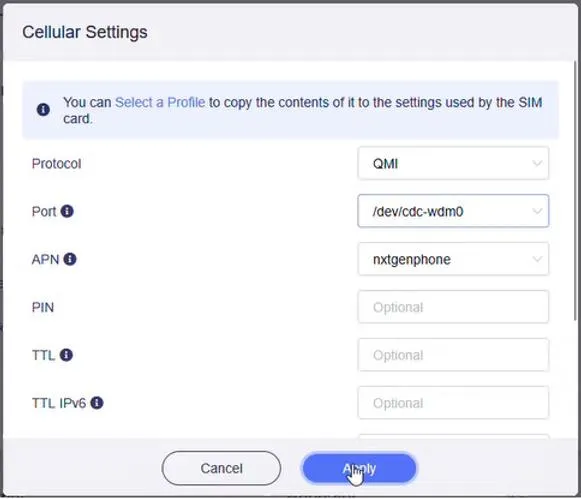Cancel the Cellular Settings dialog

(x=221, y=468)
